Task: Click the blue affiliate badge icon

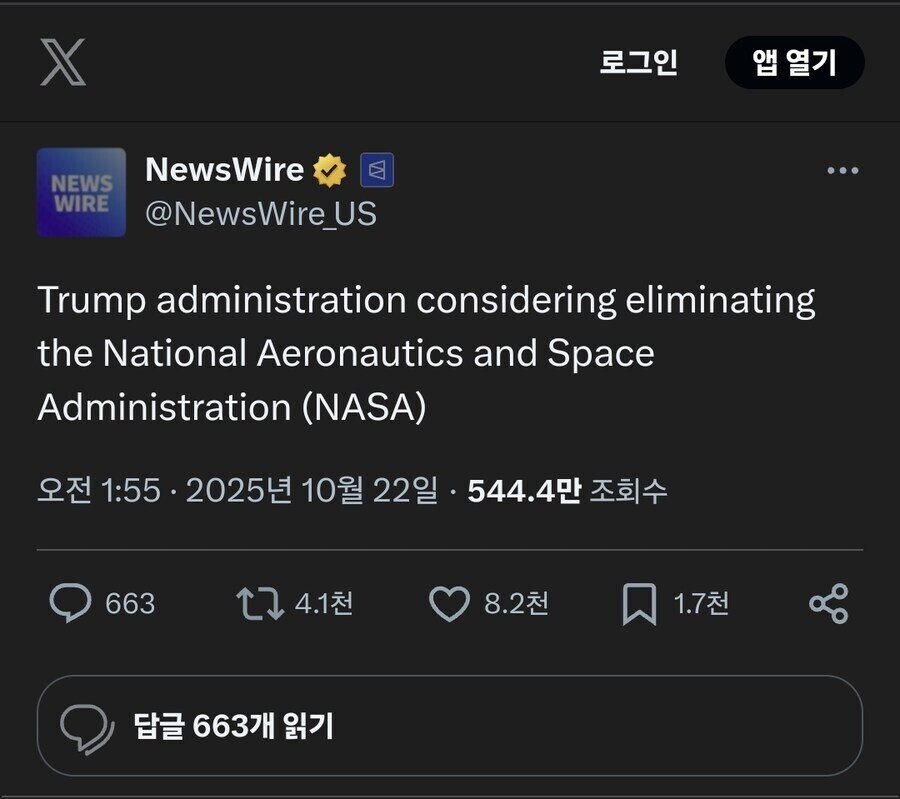Action: (376, 171)
